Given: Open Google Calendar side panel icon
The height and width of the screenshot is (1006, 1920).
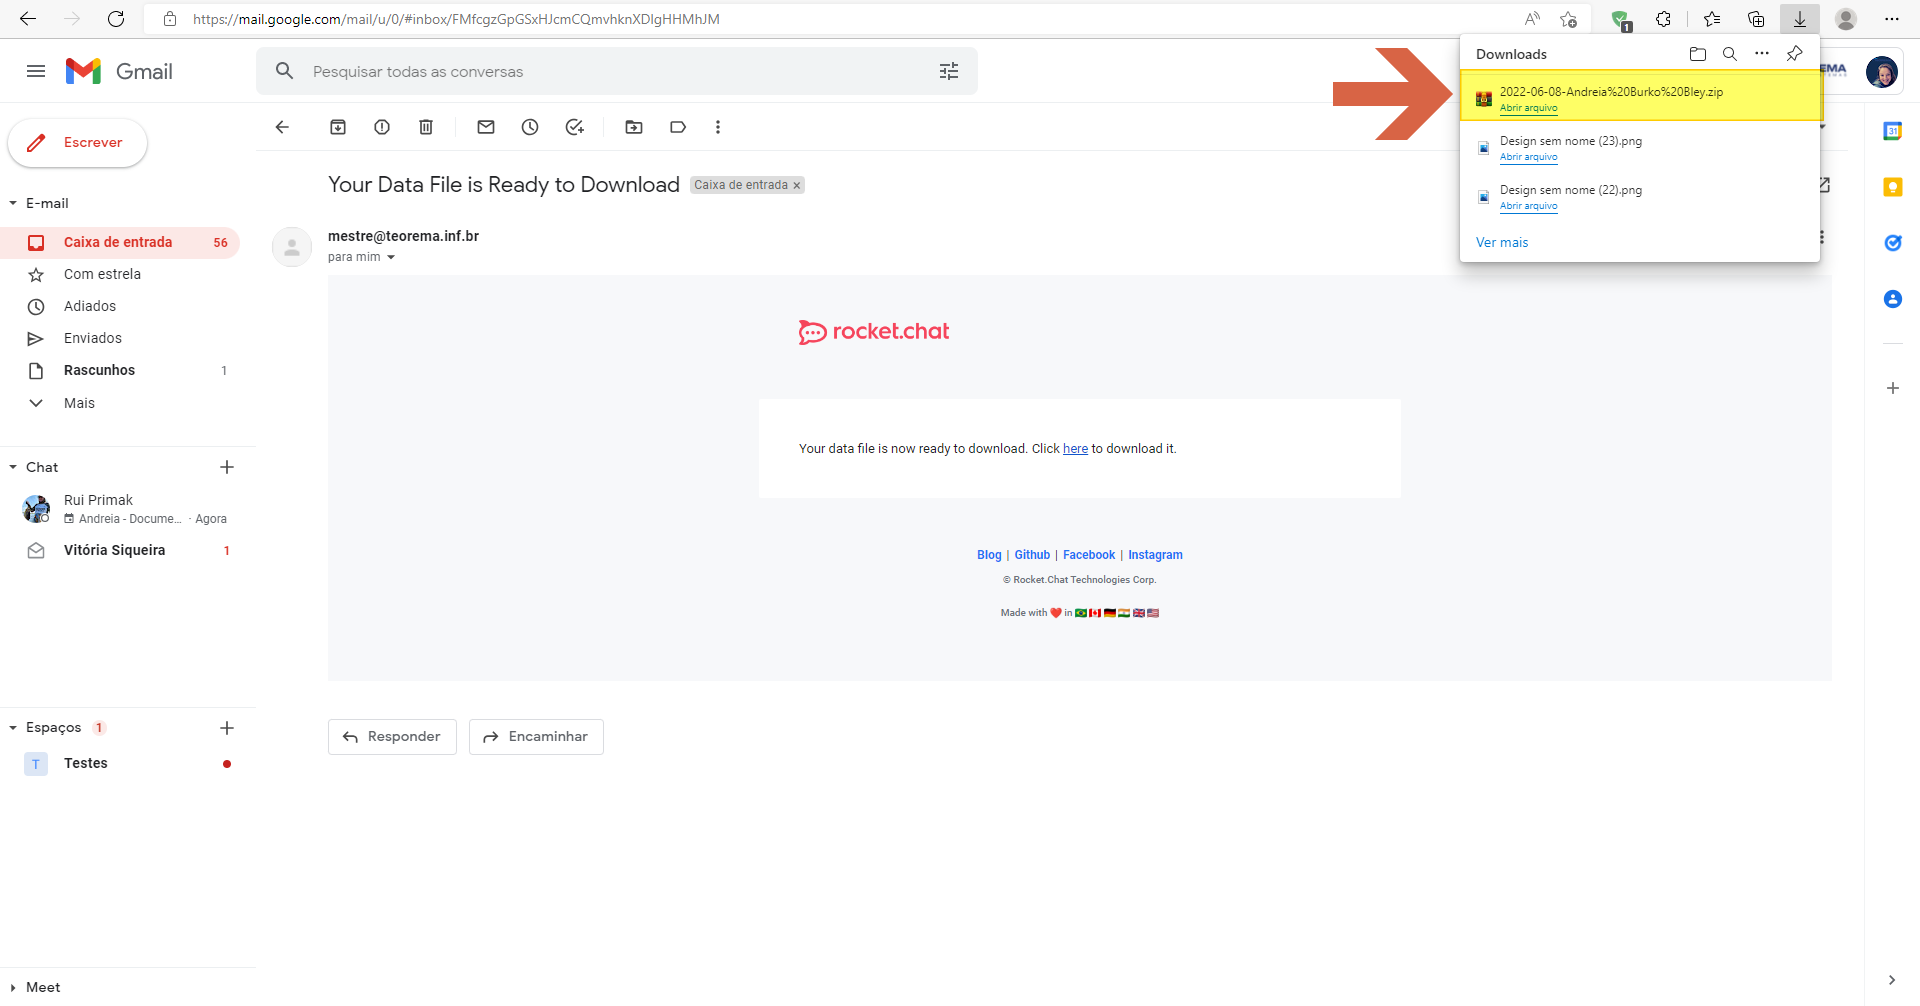Looking at the screenshot, I should point(1893,131).
